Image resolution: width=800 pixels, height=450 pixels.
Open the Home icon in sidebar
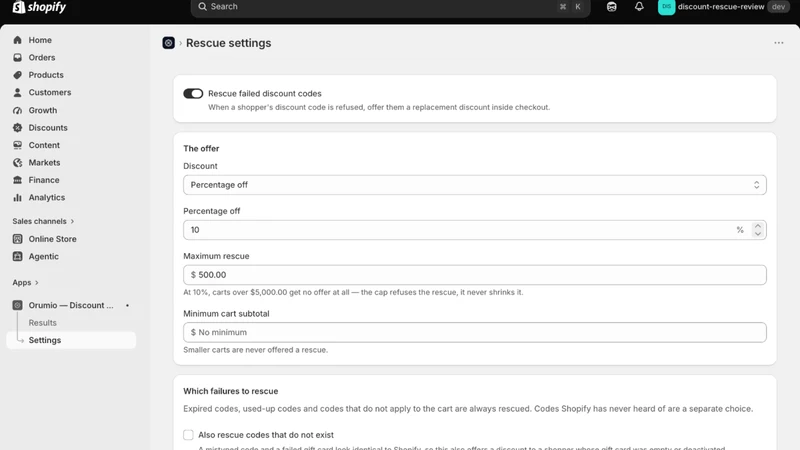[17, 40]
